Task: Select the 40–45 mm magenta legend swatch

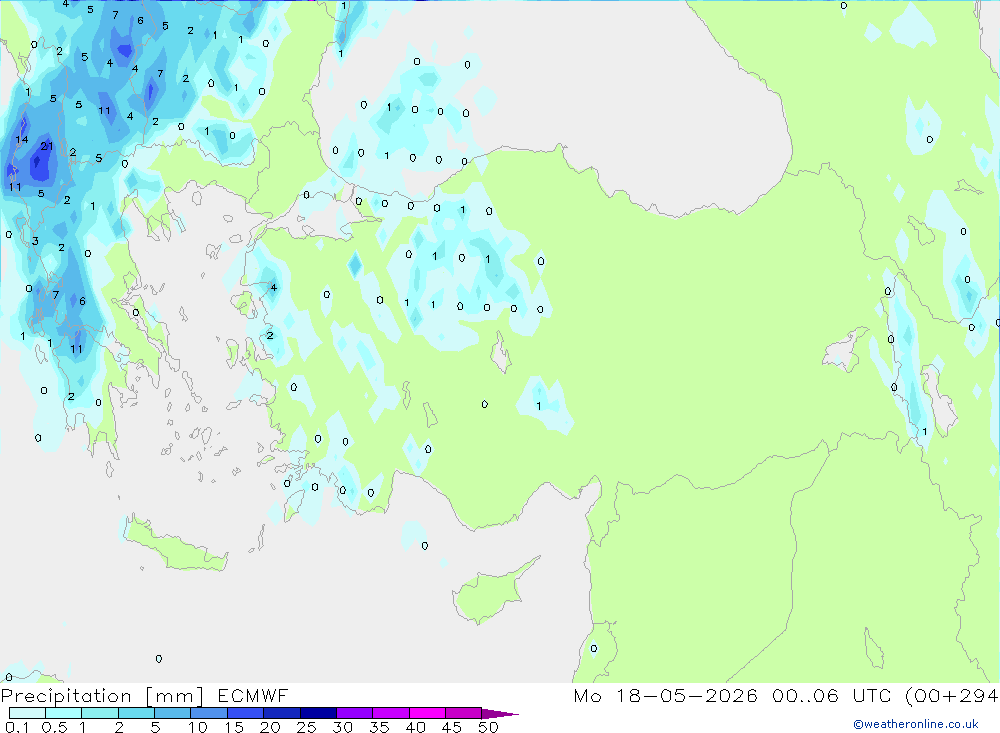Action: 427,713
